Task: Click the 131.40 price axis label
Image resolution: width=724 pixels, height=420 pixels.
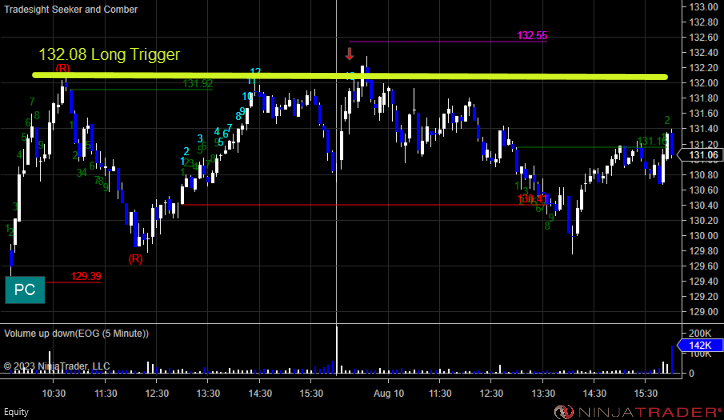Action: coord(703,129)
